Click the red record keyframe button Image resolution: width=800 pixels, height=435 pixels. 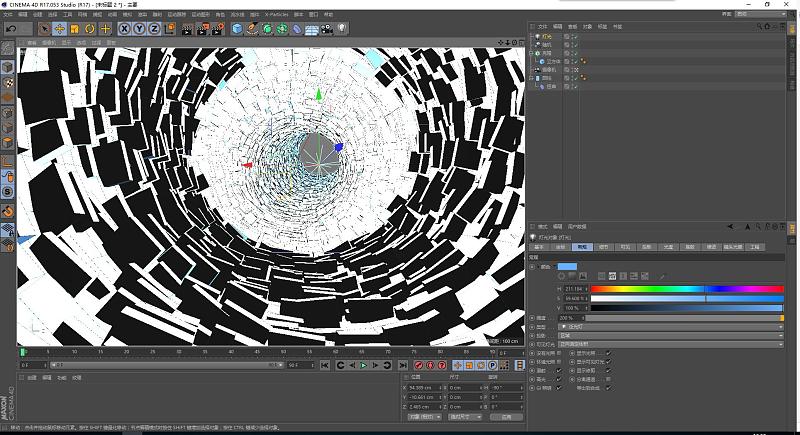[418, 365]
